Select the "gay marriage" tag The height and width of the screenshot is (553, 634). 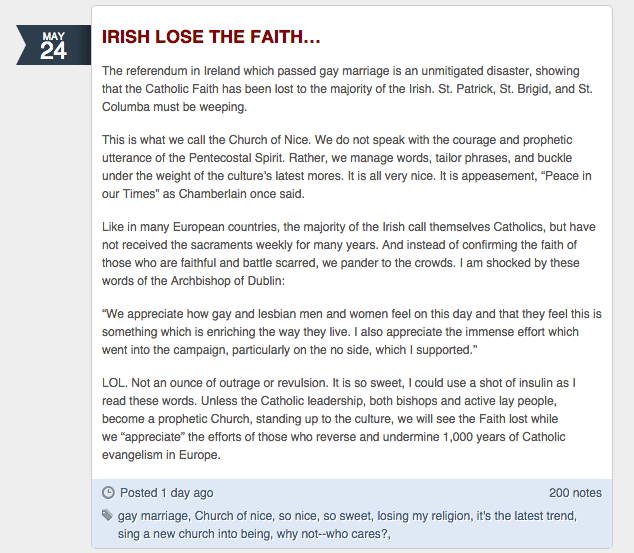point(152,516)
